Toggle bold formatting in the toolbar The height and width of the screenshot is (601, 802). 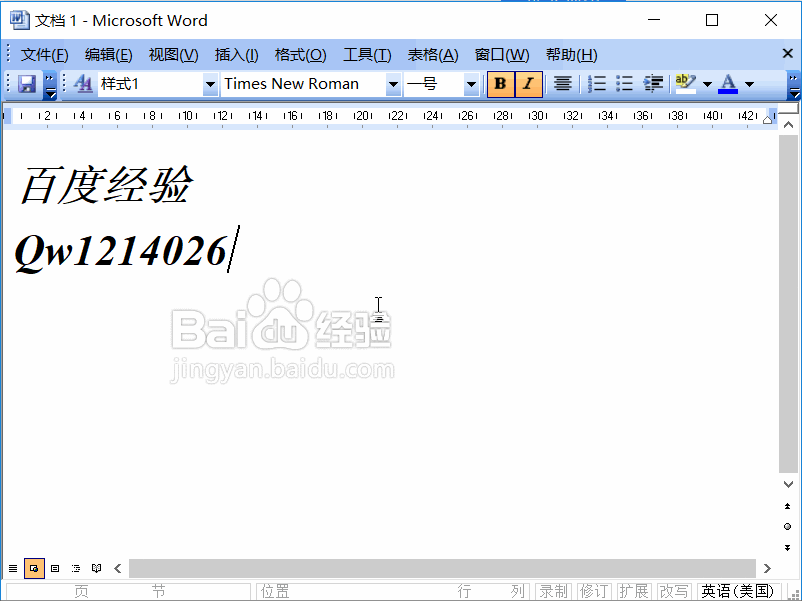click(x=499, y=84)
